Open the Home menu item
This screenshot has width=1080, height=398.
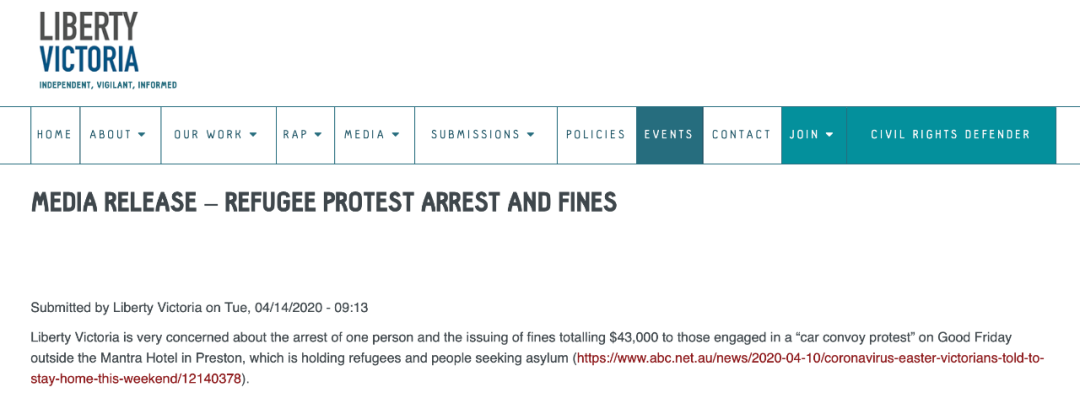[54, 135]
